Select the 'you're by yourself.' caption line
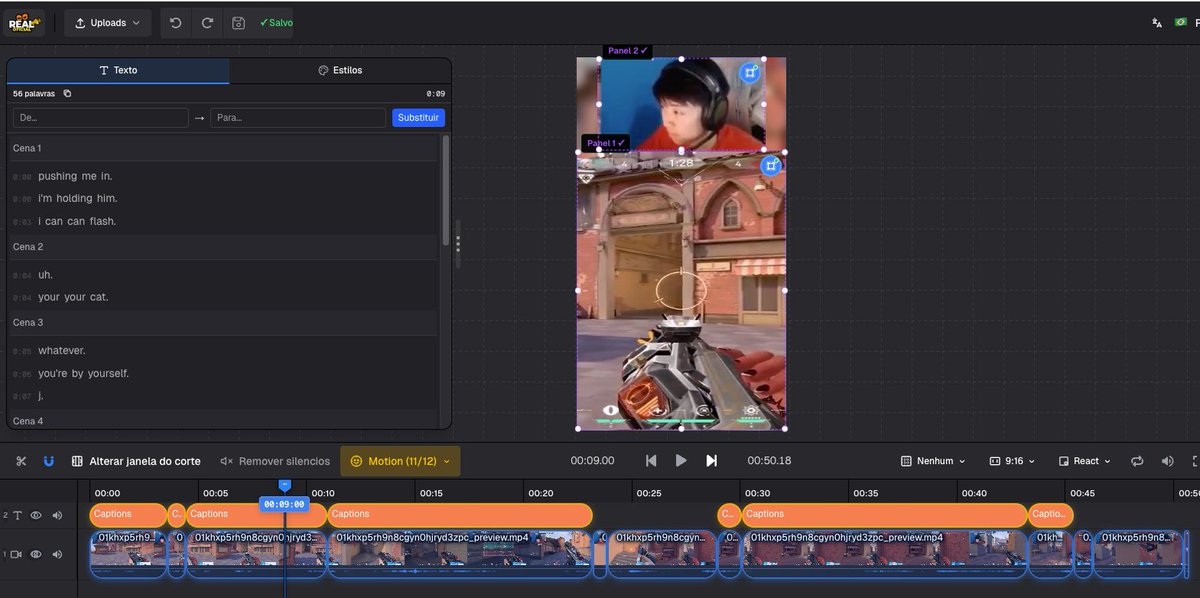Viewport: 1200px width, 598px height. click(x=84, y=373)
